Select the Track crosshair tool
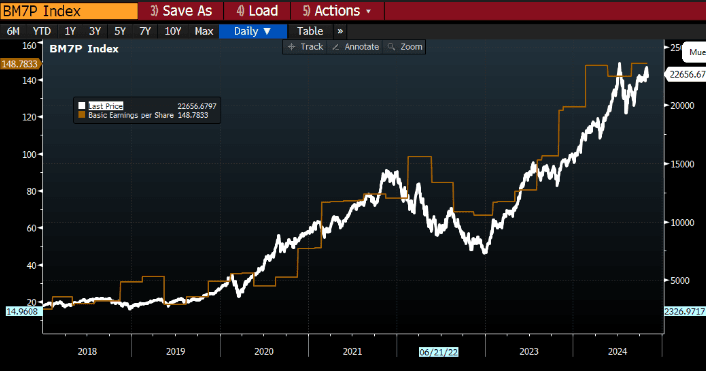Viewport: 706px width, 371px height. pos(305,47)
